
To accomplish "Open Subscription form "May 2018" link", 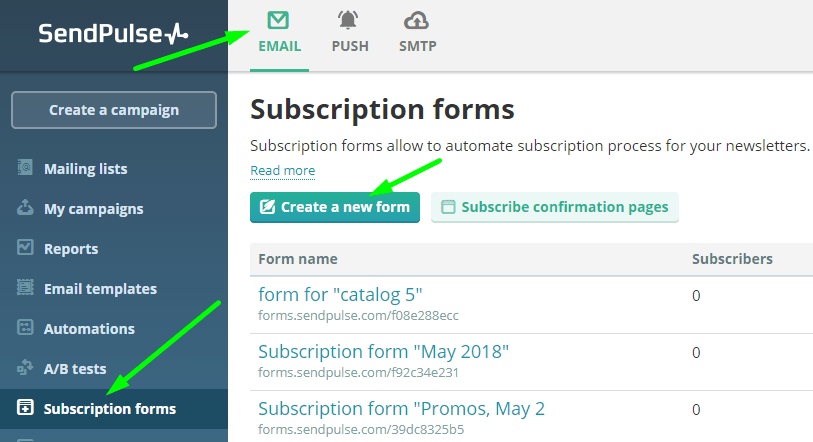I will tap(383, 352).
